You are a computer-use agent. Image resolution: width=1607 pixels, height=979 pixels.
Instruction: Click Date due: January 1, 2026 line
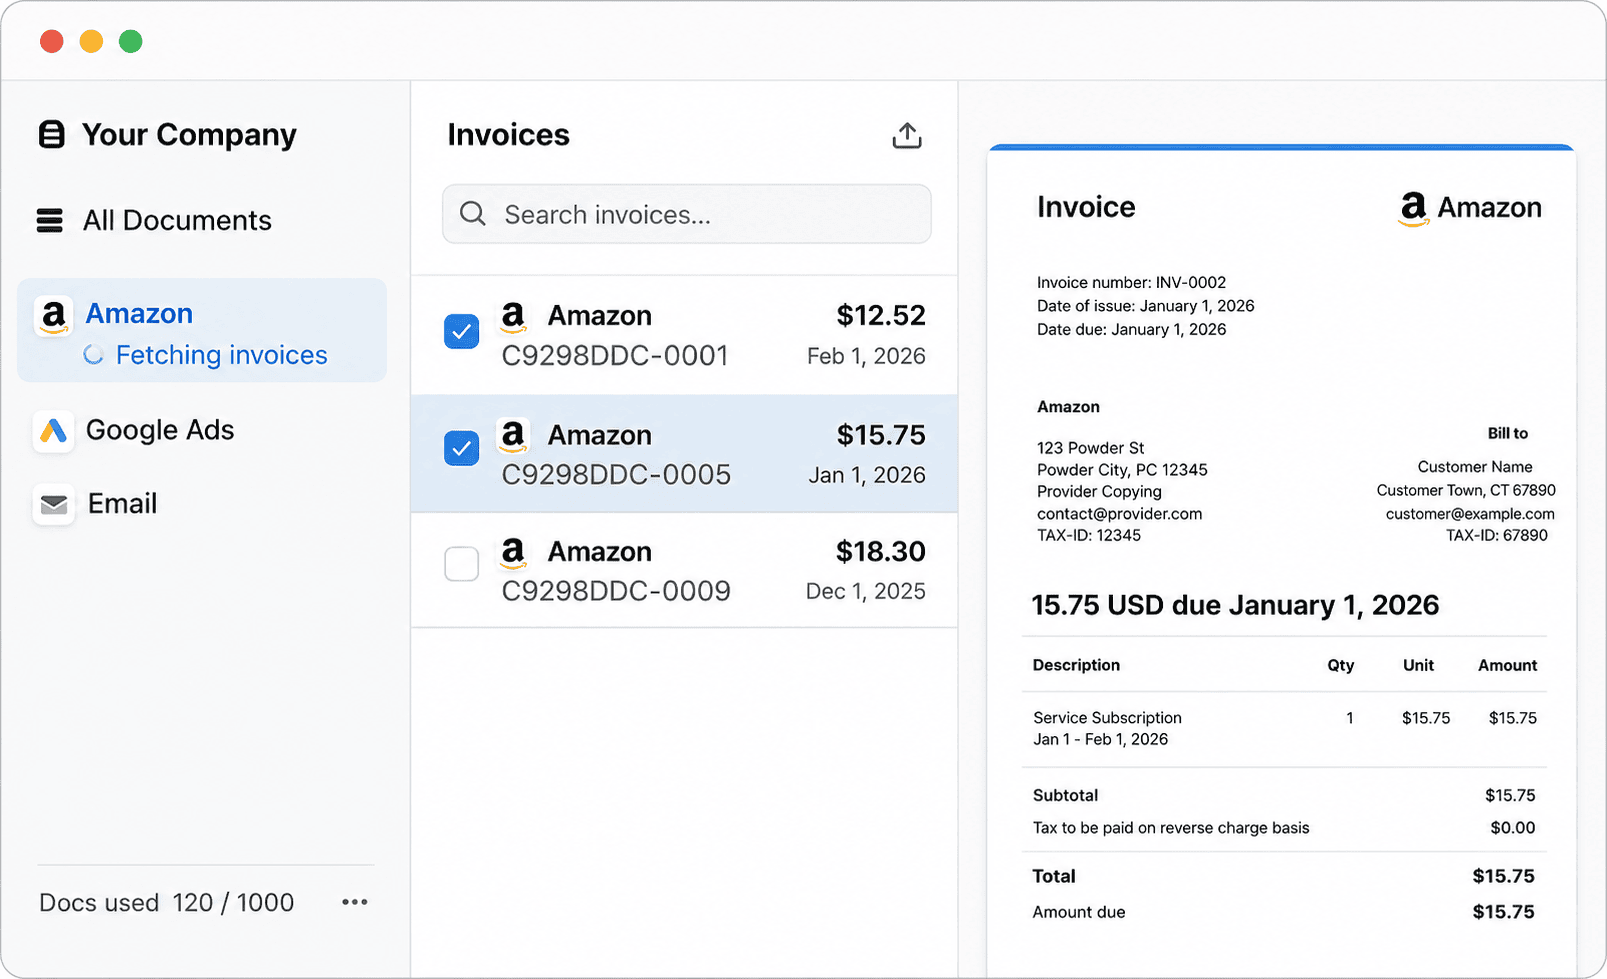1131,330
